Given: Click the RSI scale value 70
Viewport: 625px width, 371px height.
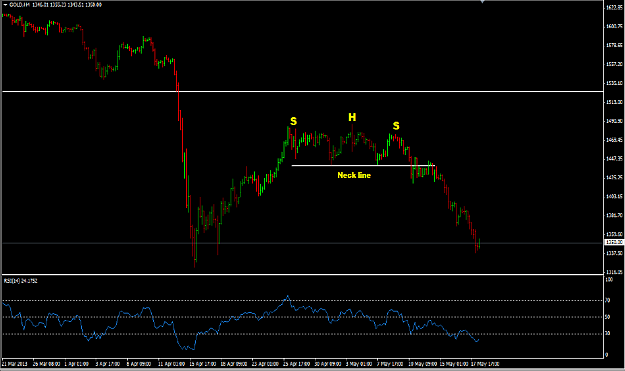Looking at the screenshot, I should click(x=608, y=300).
